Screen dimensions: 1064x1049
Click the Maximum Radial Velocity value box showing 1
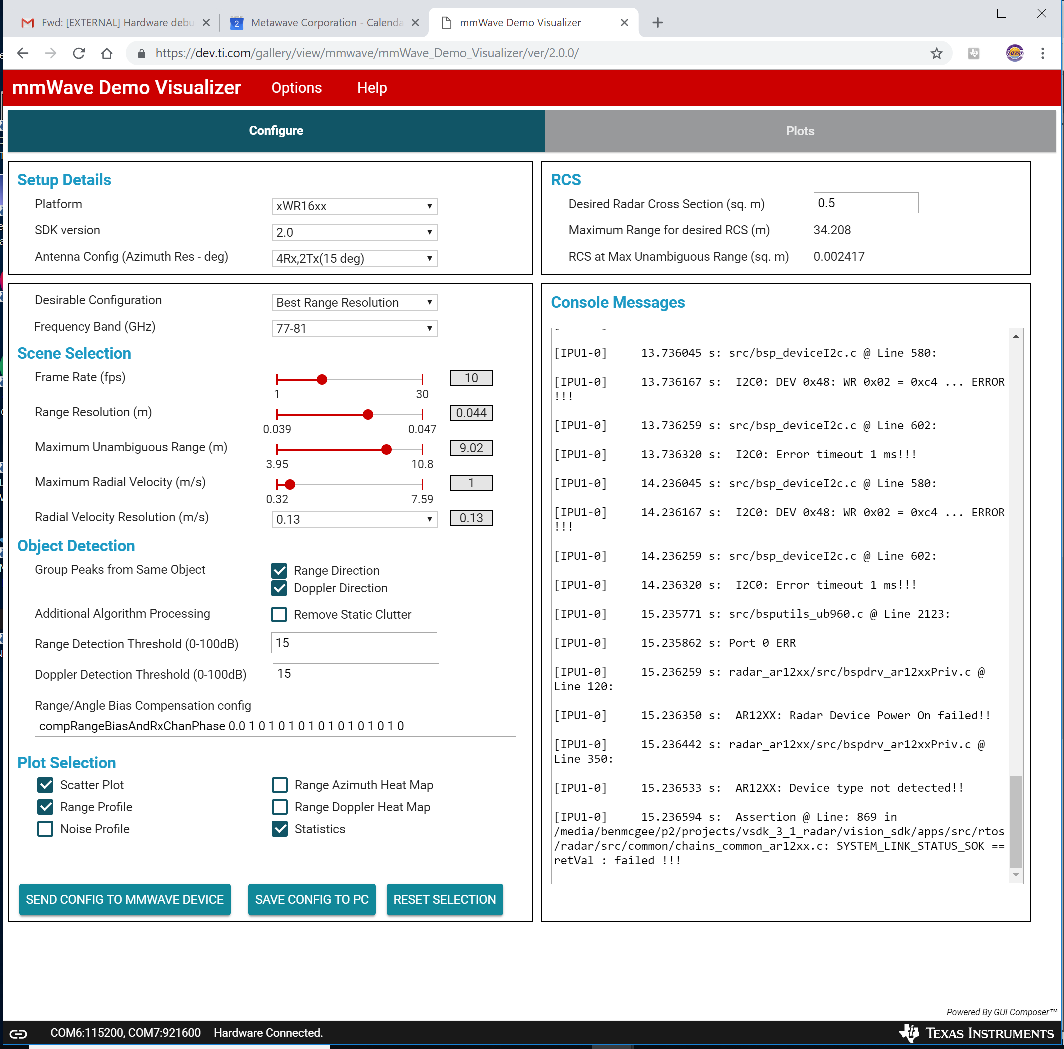(471, 483)
